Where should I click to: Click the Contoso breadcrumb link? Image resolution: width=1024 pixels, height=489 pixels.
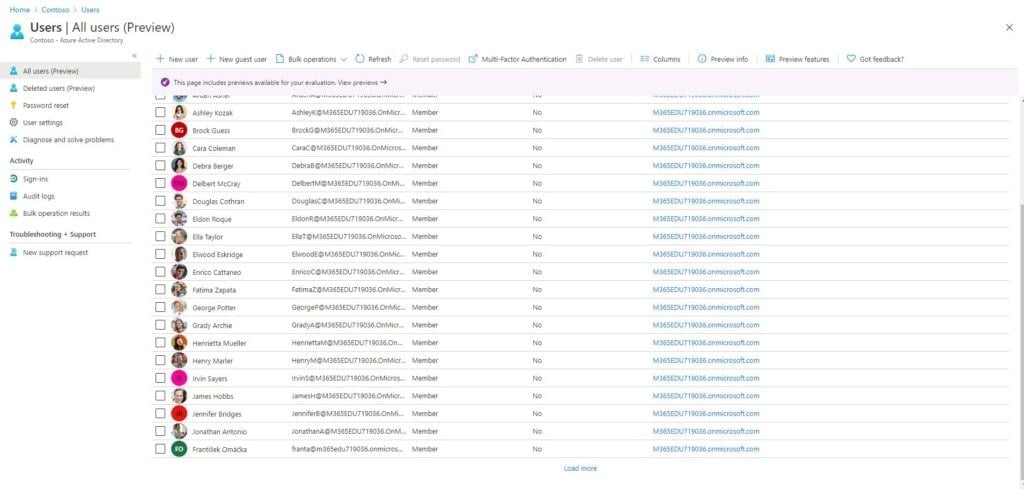click(x=56, y=10)
